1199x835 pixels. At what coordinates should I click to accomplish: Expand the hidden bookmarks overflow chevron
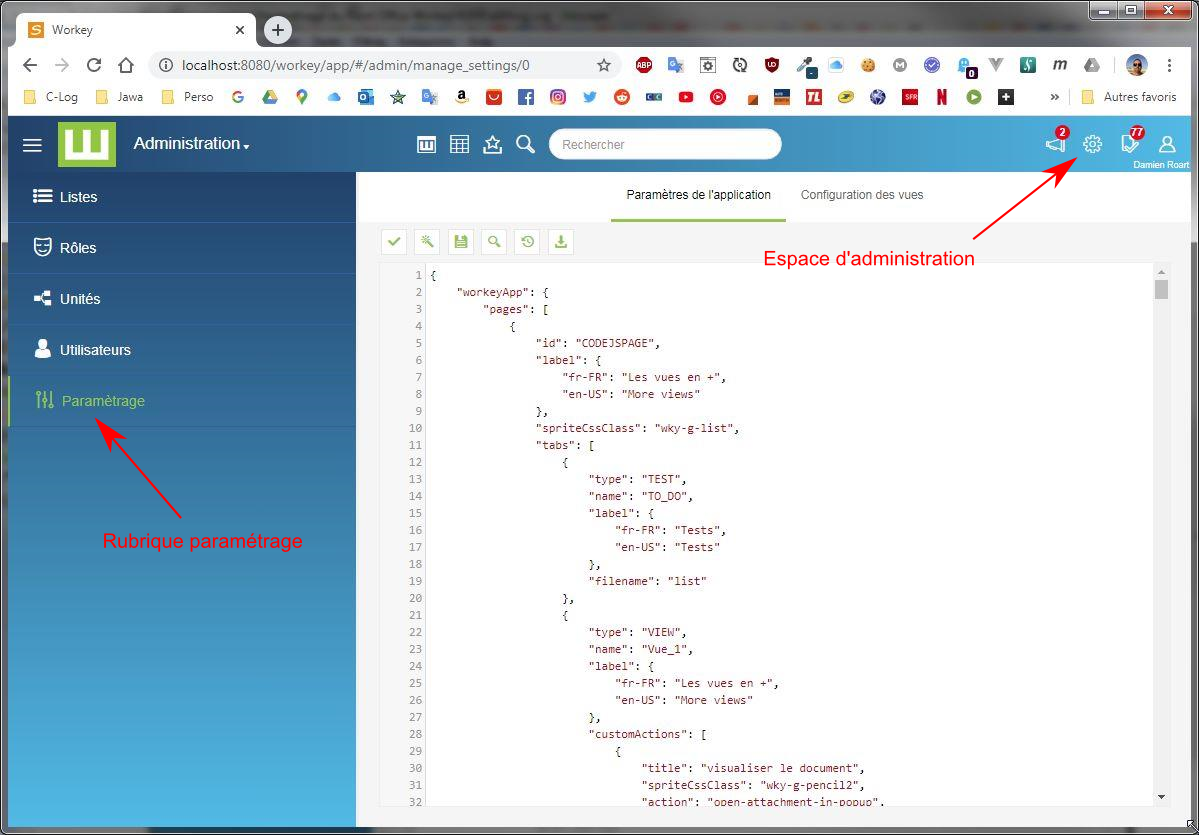1054,97
